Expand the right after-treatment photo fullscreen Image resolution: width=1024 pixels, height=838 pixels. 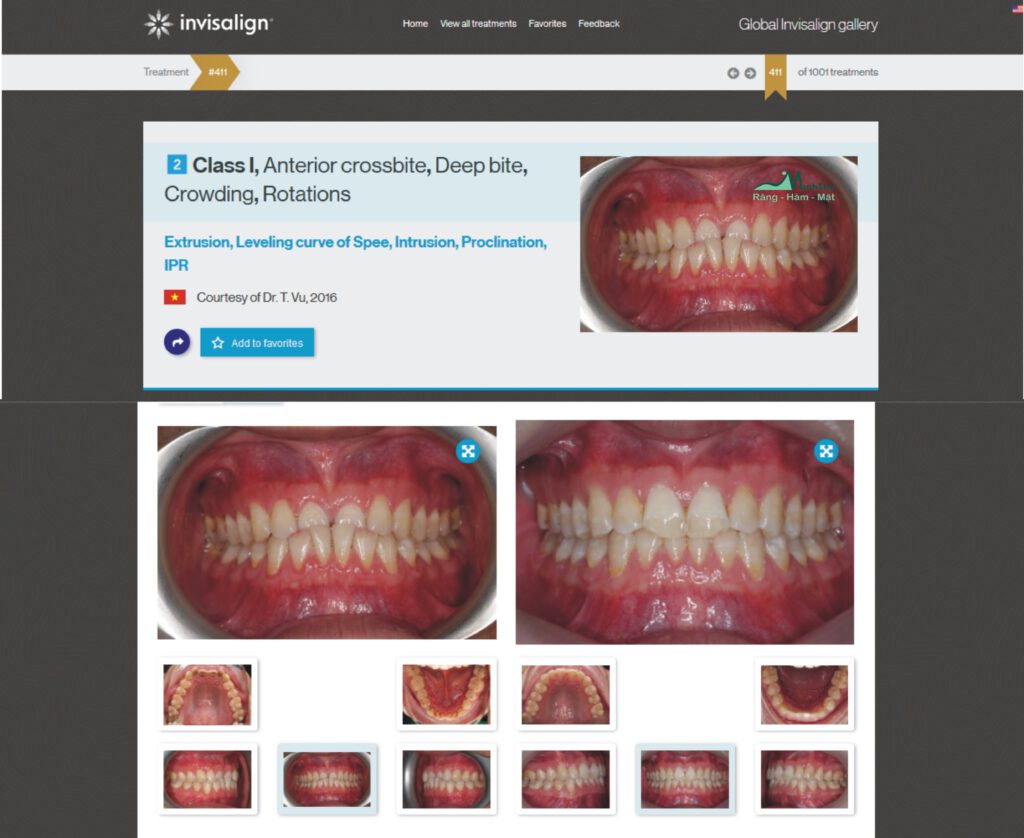(x=825, y=451)
